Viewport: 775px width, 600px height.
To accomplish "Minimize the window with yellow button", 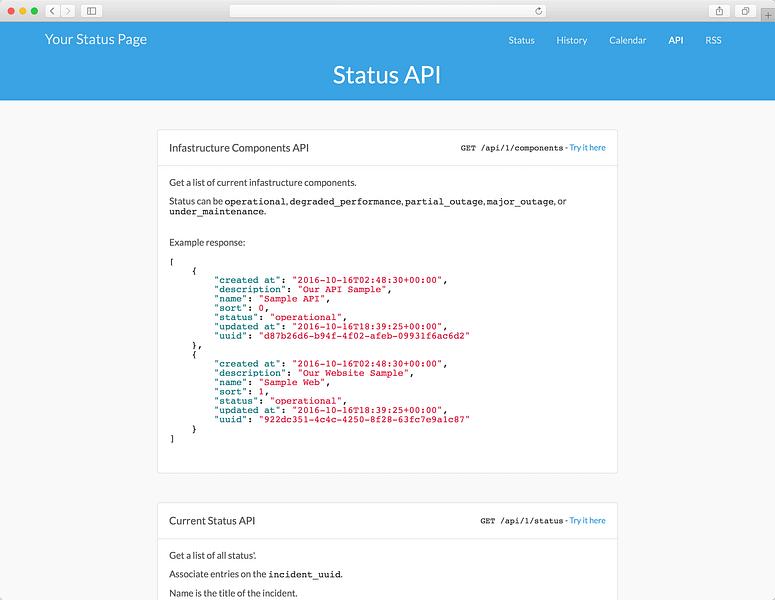I will click(23, 11).
